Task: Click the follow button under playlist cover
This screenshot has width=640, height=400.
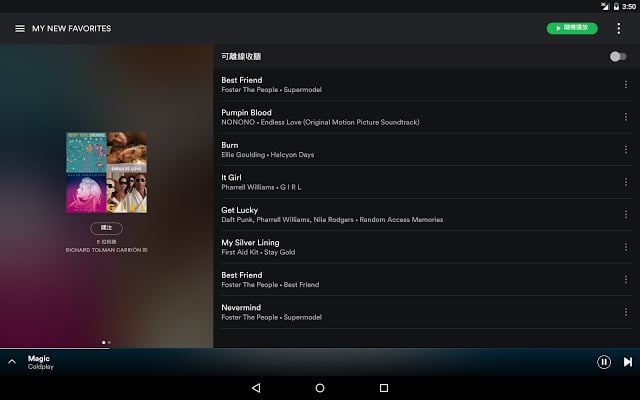Action: pos(106,228)
